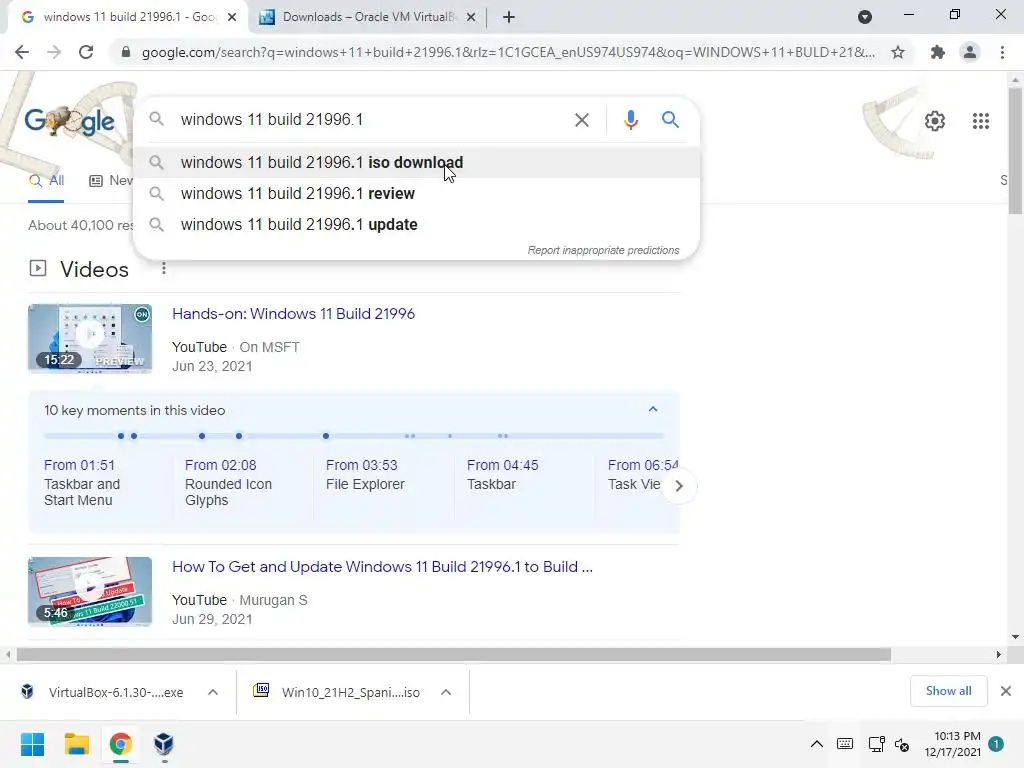This screenshot has width=1024, height=768.
Task: Choose suggestion 'update'
Action: [x=416, y=225]
